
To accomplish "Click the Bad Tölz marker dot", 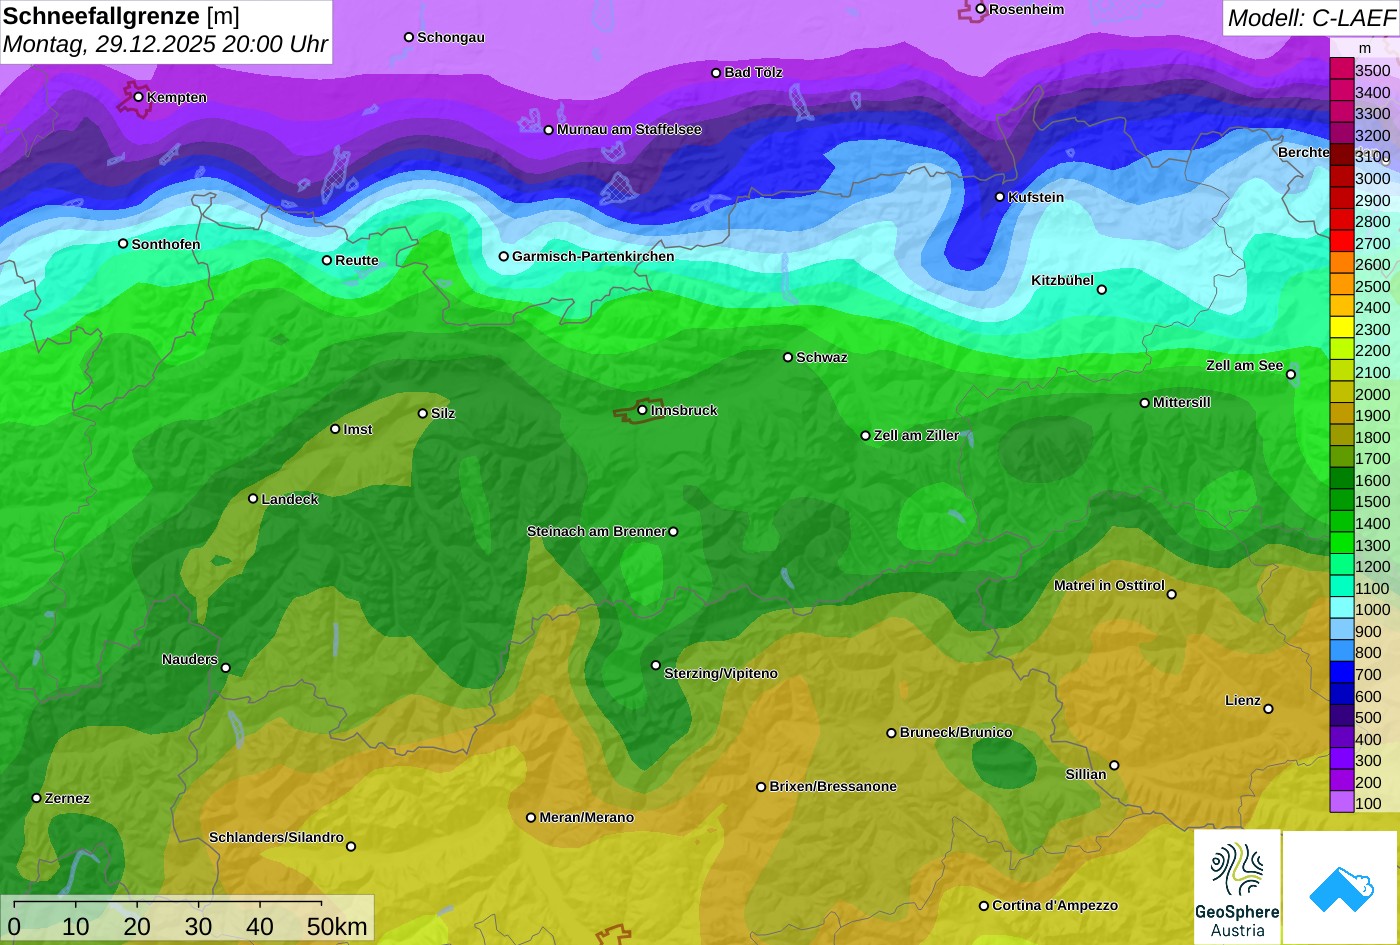I will (x=716, y=73).
